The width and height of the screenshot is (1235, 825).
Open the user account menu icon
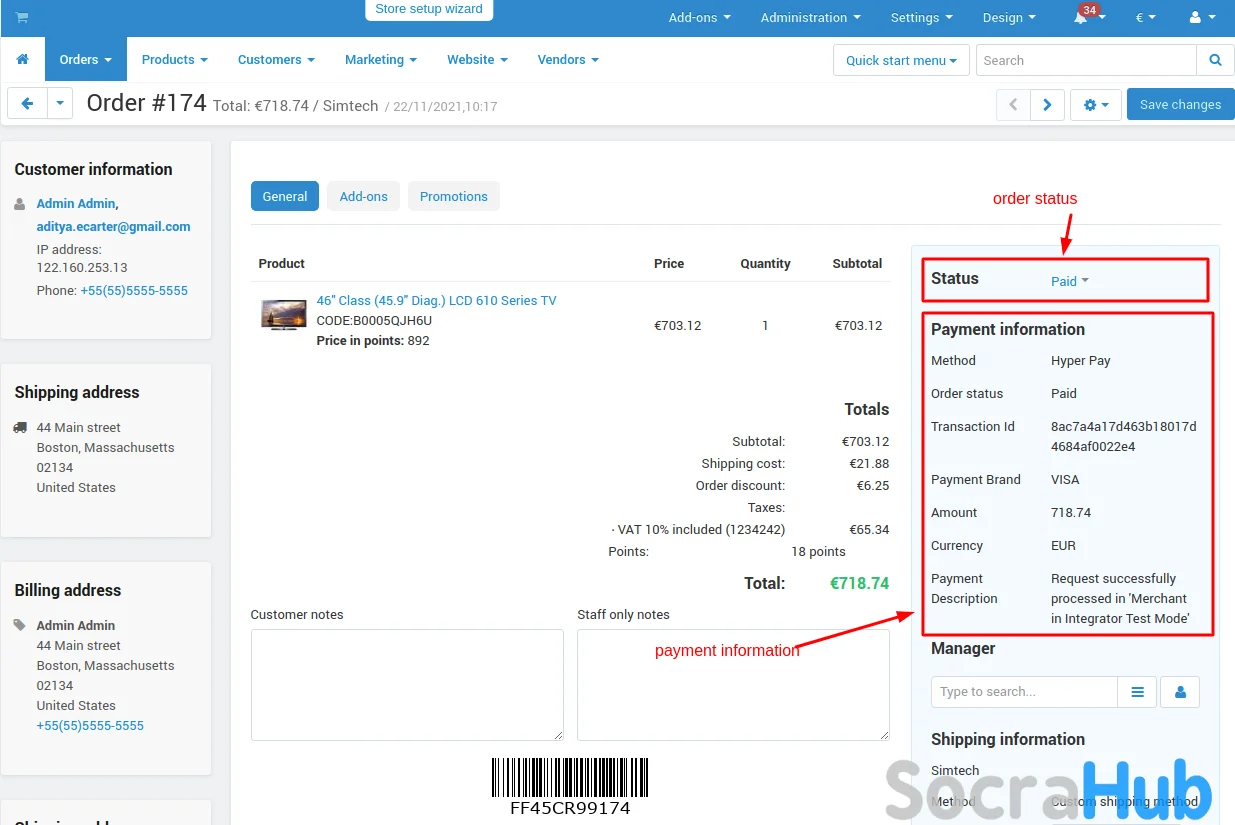coord(1200,18)
